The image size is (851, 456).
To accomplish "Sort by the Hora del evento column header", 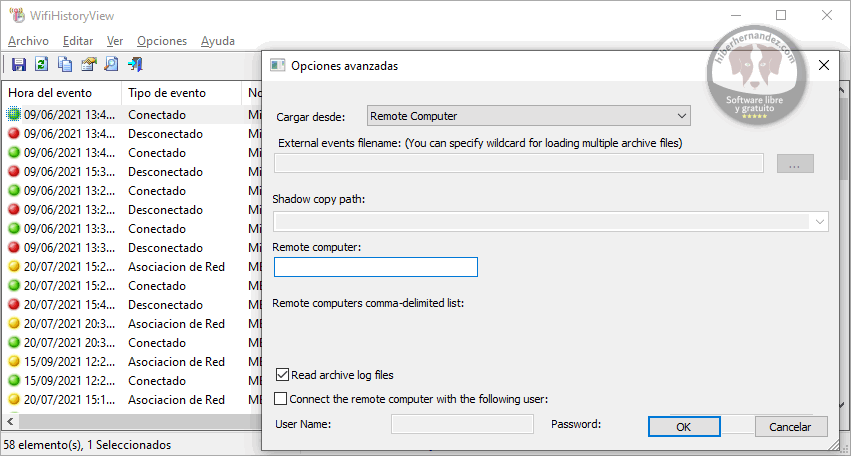I will (x=62, y=93).
